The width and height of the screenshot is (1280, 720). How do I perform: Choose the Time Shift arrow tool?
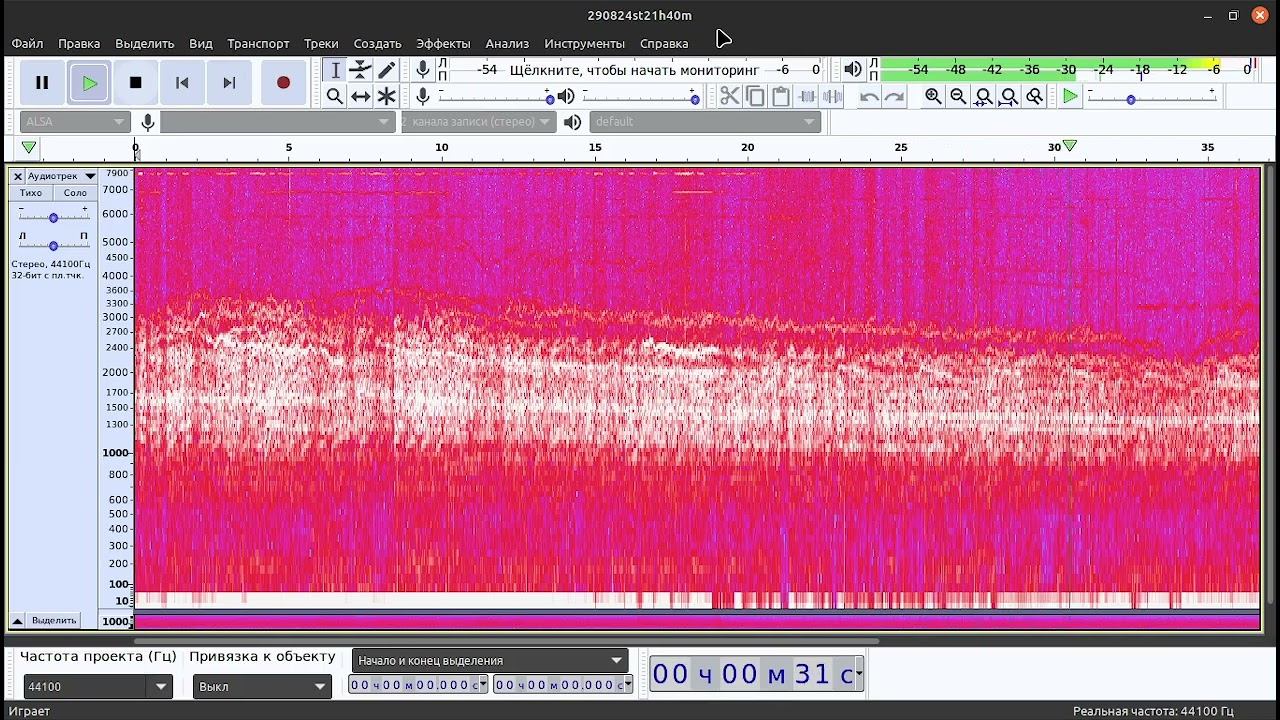[x=360, y=96]
